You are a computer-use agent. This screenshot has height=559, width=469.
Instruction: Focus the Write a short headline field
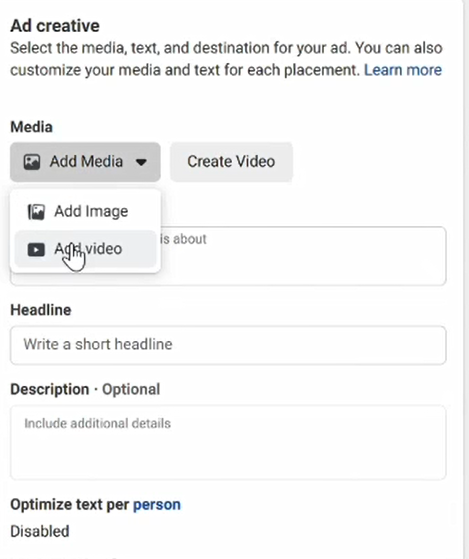228,345
